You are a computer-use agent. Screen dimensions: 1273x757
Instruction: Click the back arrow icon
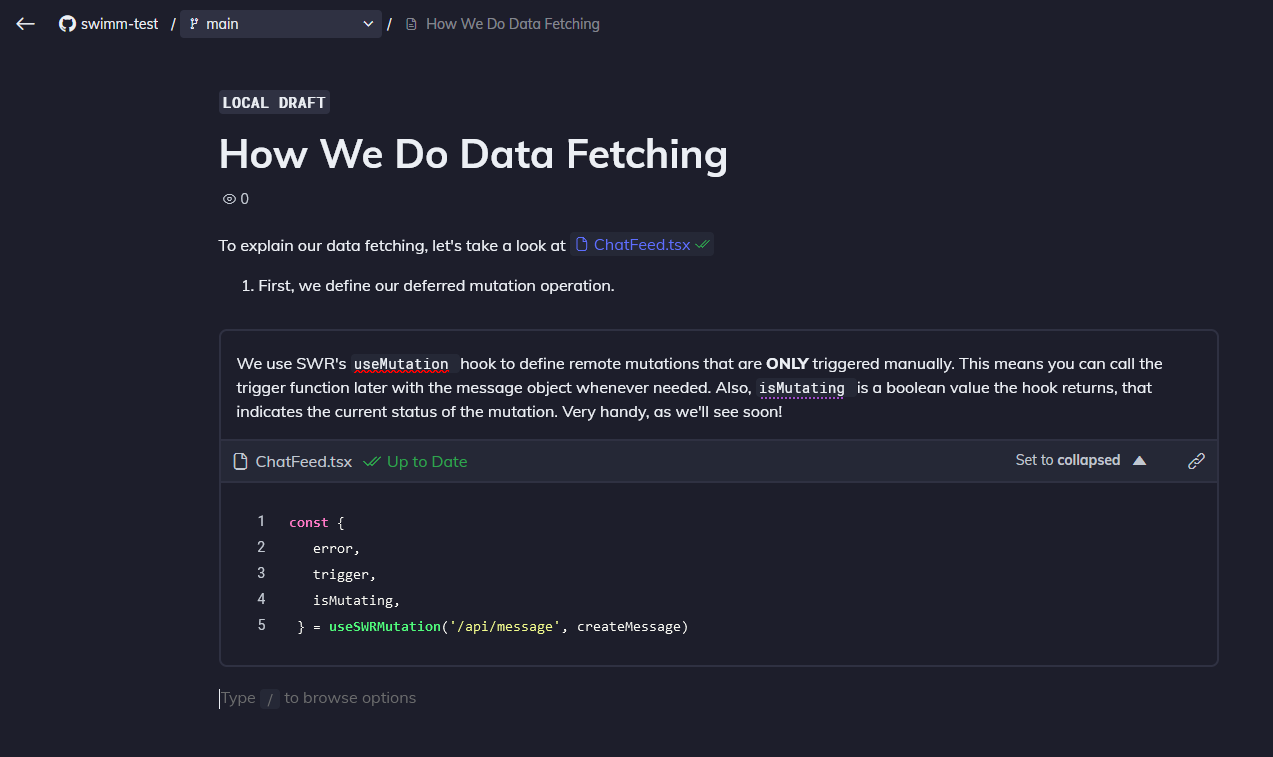click(x=26, y=24)
